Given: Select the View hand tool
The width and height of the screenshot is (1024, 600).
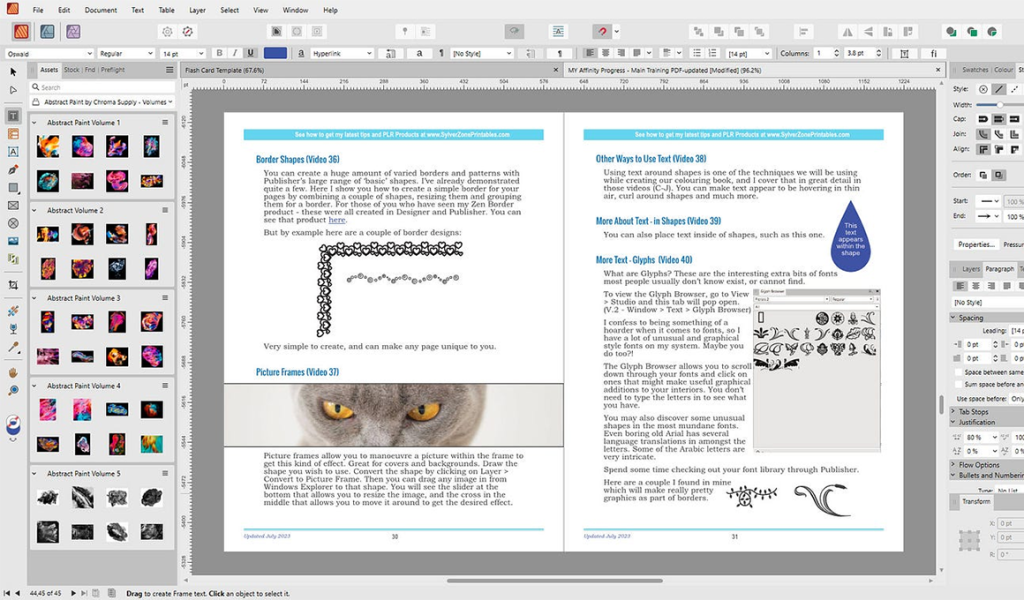Looking at the screenshot, I should [13, 373].
